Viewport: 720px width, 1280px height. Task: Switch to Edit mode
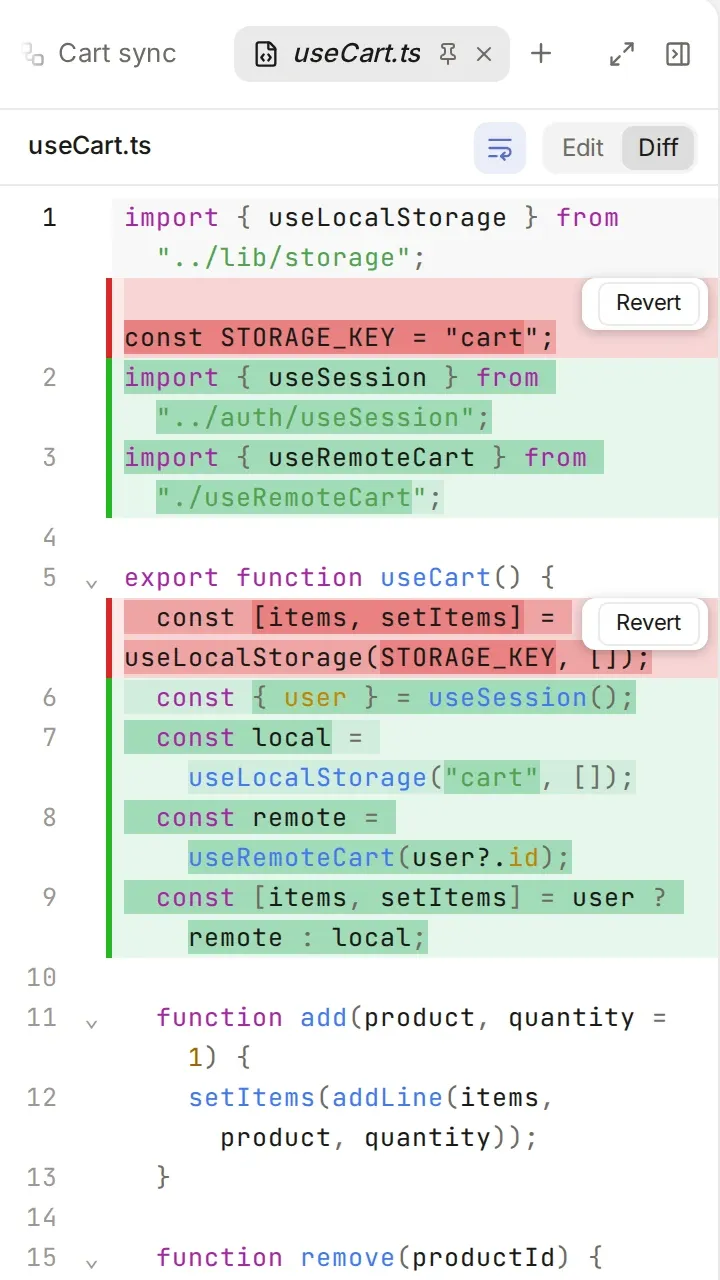click(x=582, y=148)
